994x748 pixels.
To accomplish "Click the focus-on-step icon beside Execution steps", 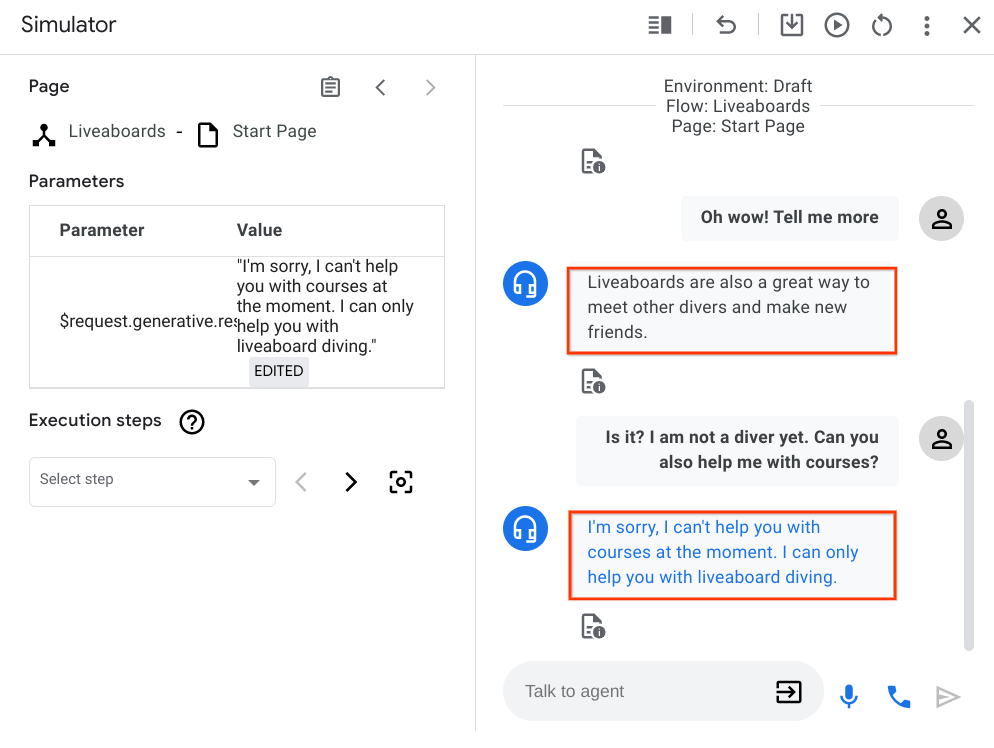I will (x=401, y=482).
